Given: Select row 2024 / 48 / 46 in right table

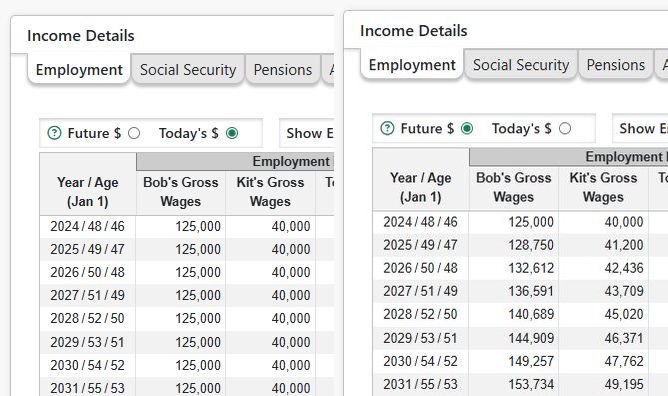Looking at the screenshot, I should [x=521, y=222].
